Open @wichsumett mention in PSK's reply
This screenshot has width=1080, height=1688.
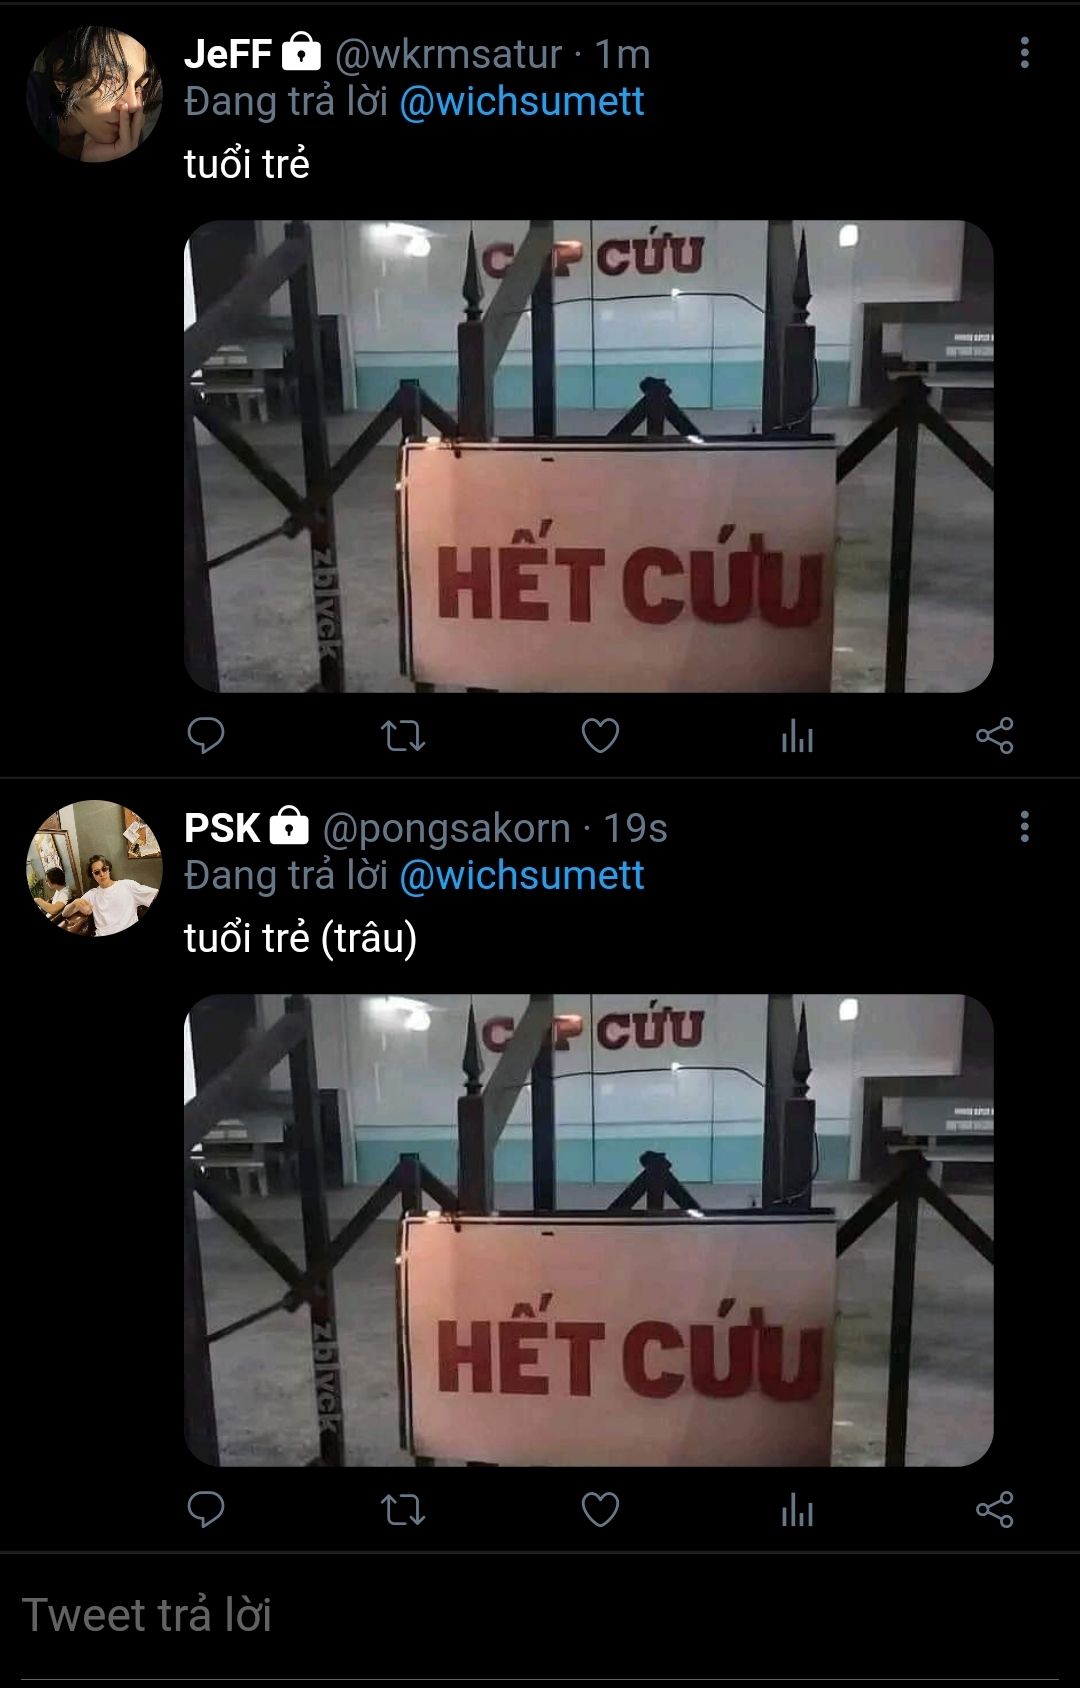[522, 876]
